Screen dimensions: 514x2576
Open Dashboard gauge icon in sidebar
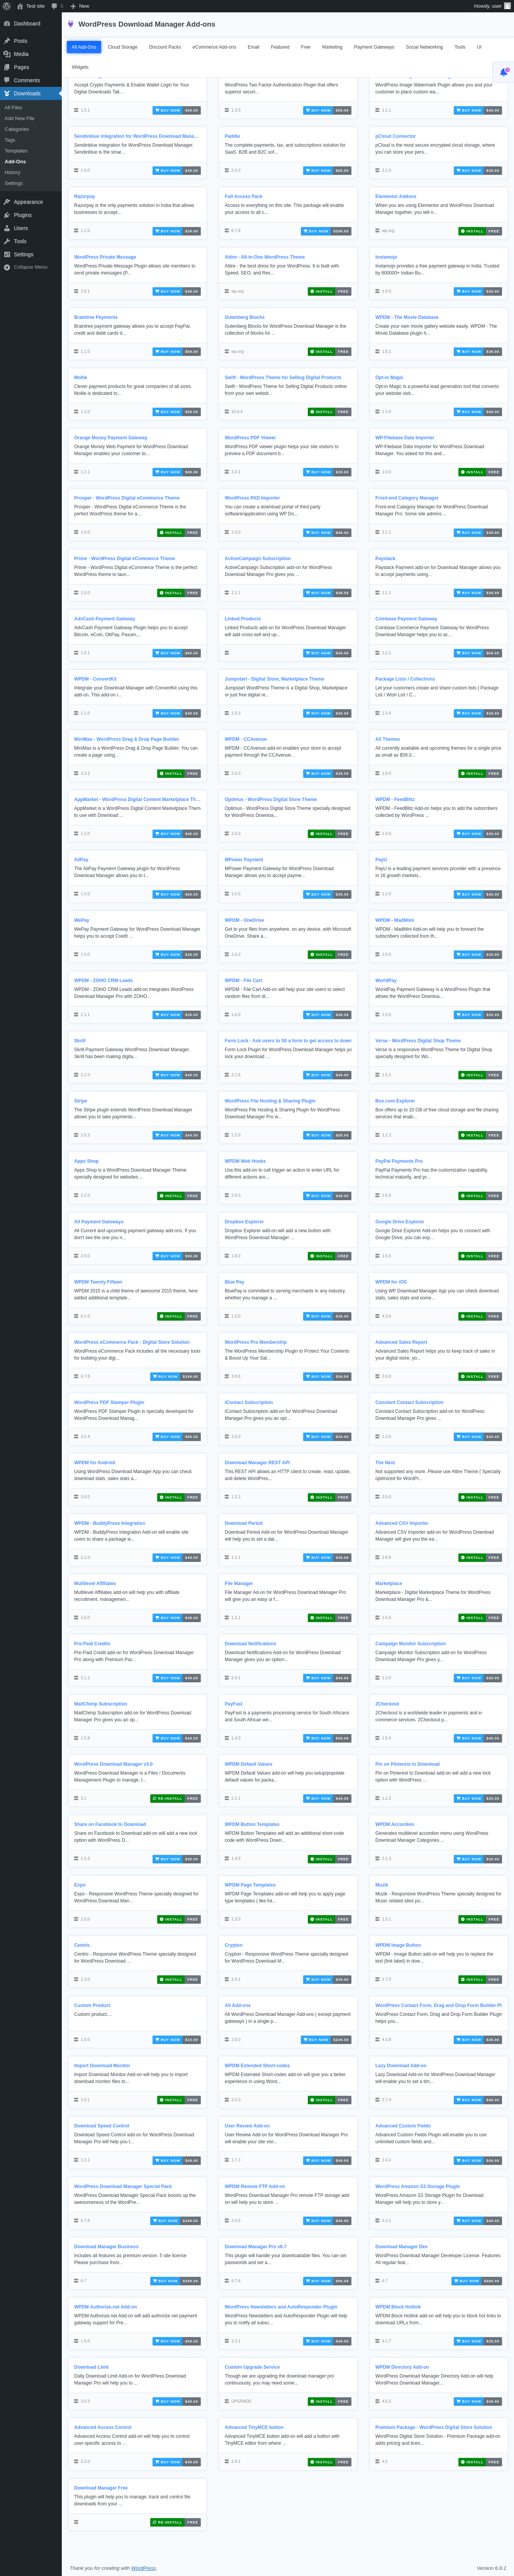click(7, 23)
